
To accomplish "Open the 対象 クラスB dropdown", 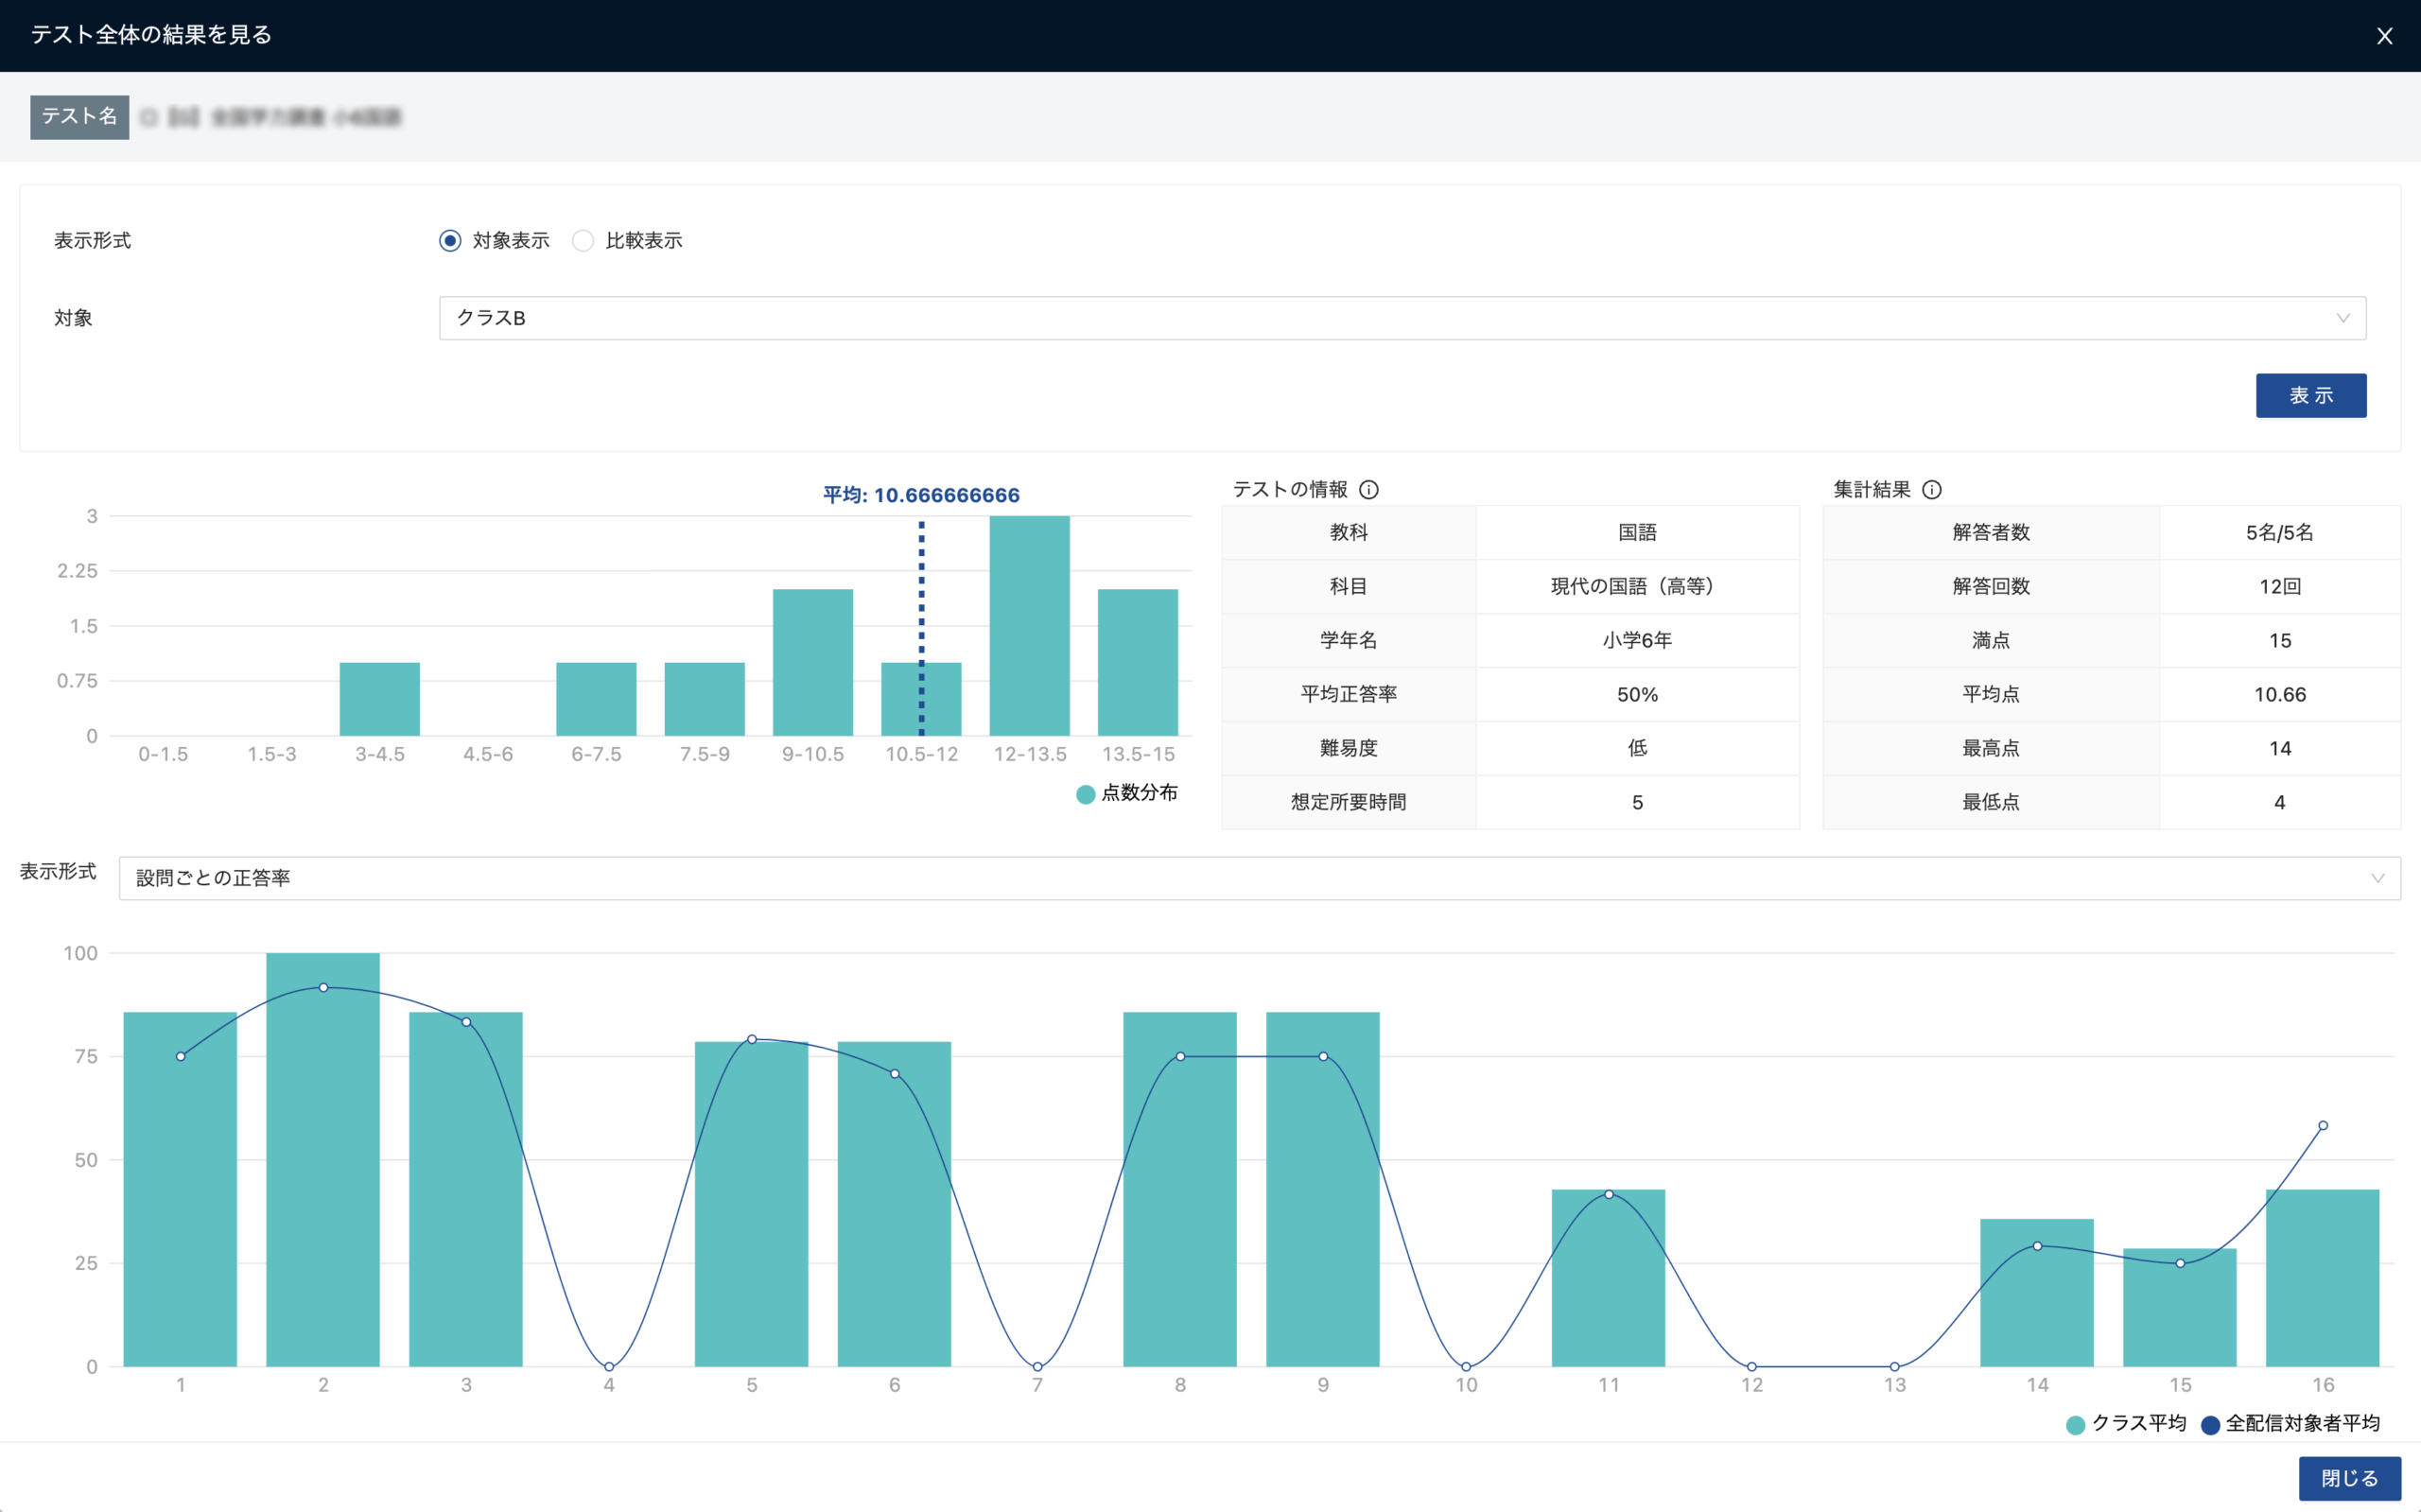I will 1400,318.
